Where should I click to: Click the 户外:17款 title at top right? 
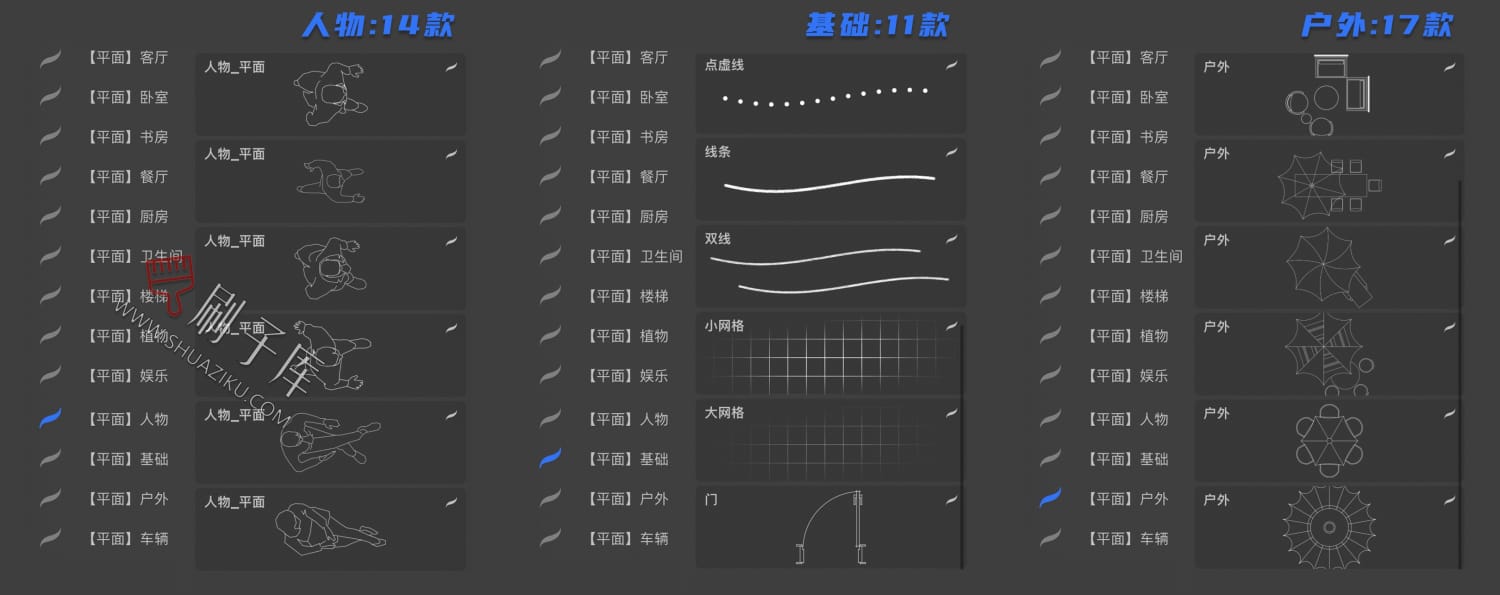coord(1378,24)
